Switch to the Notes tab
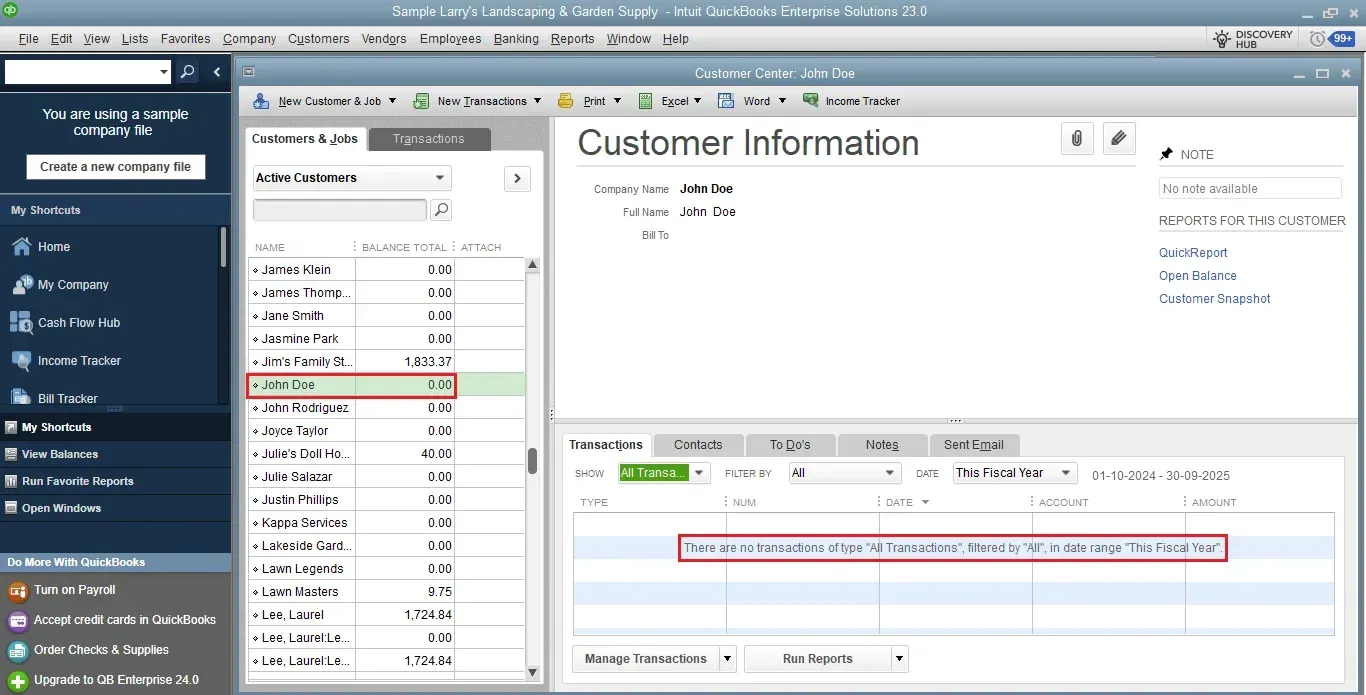This screenshot has height=695, width=1366. pos(882,445)
